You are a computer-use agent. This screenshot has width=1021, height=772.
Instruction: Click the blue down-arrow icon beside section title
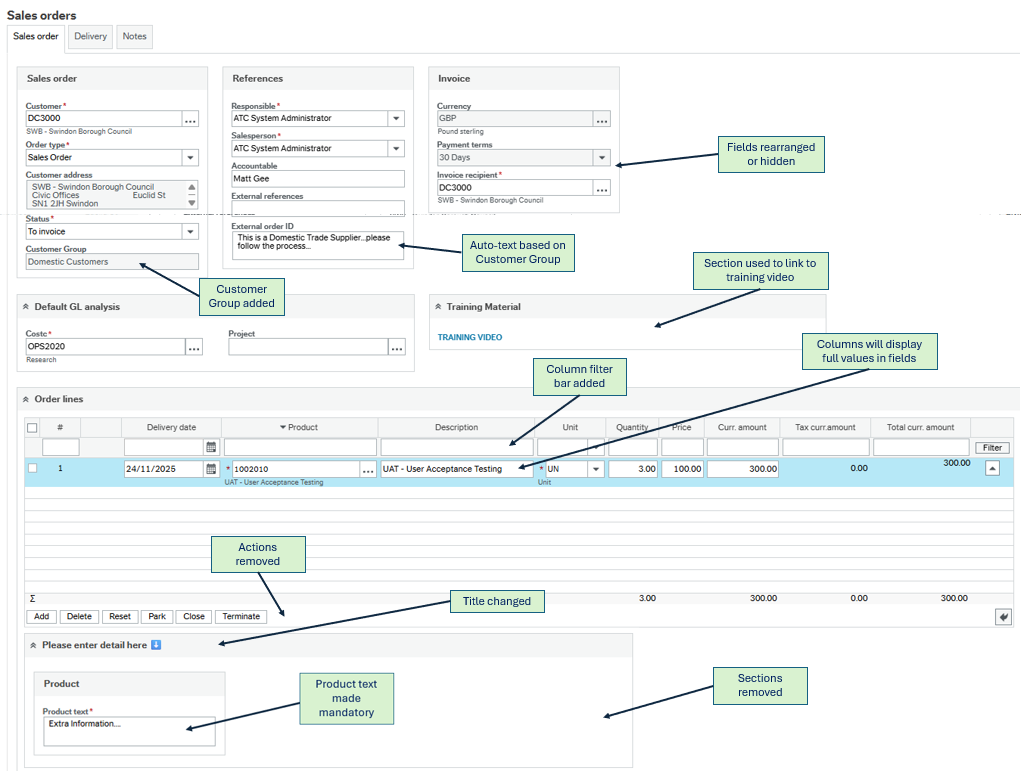156,645
